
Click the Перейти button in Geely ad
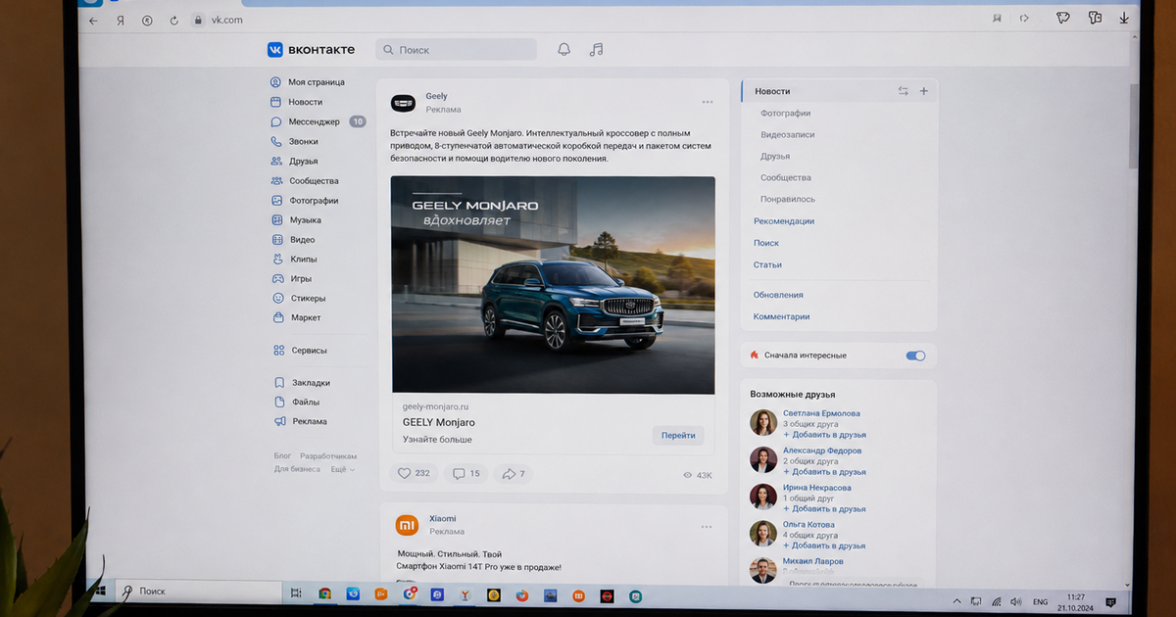678,435
